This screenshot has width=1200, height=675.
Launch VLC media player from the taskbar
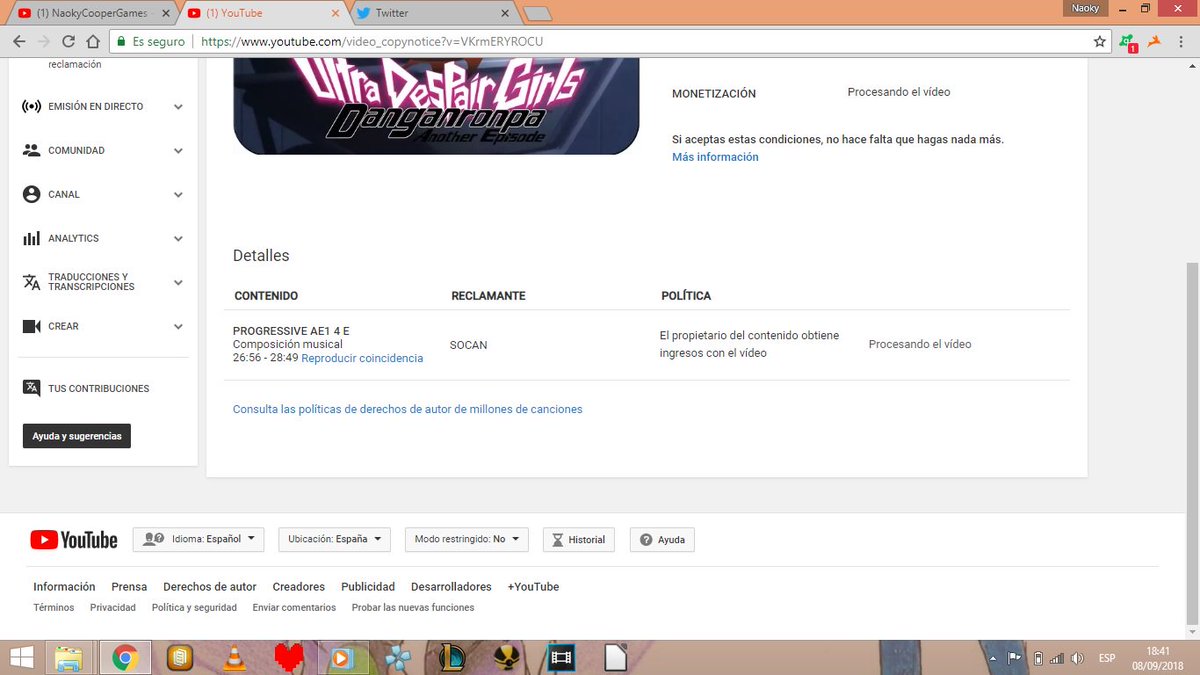(x=234, y=658)
